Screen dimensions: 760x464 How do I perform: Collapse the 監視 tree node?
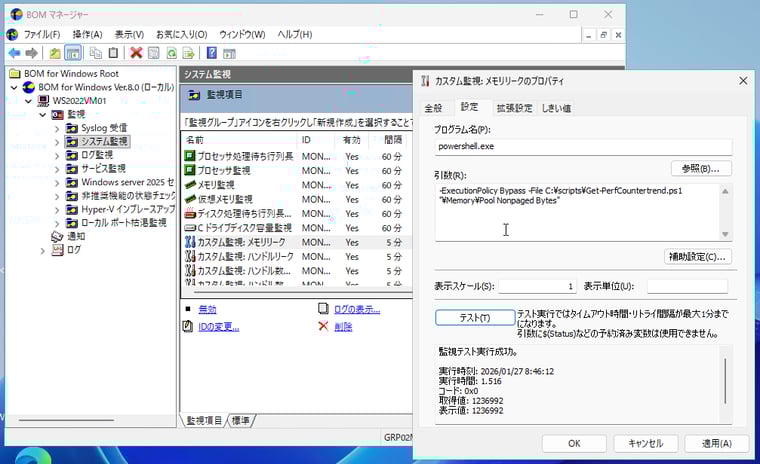click(43, 115)
